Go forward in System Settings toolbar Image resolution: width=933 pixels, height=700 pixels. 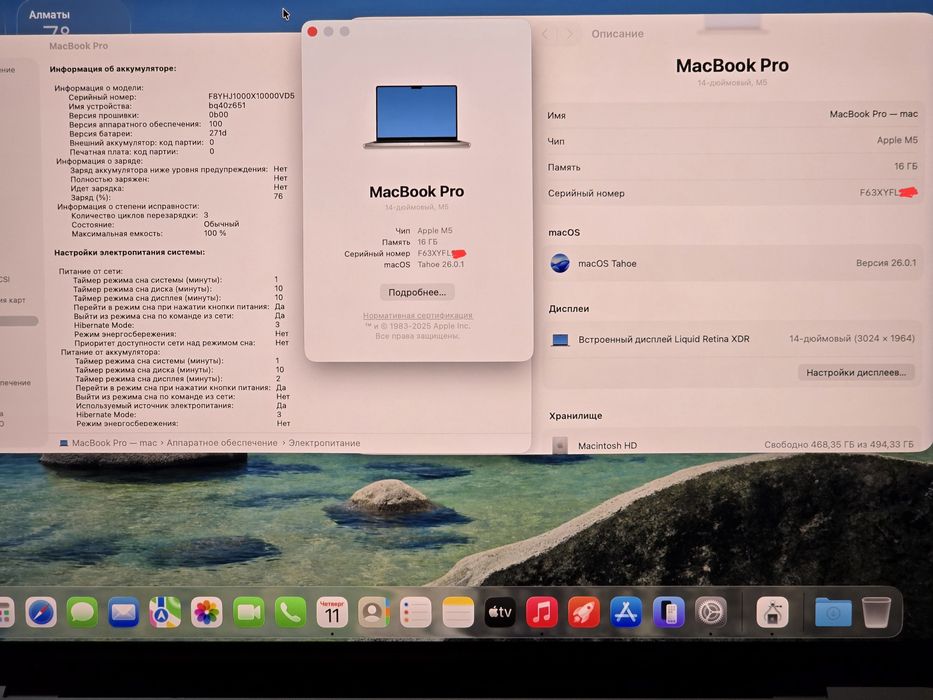tap(569, 34)
